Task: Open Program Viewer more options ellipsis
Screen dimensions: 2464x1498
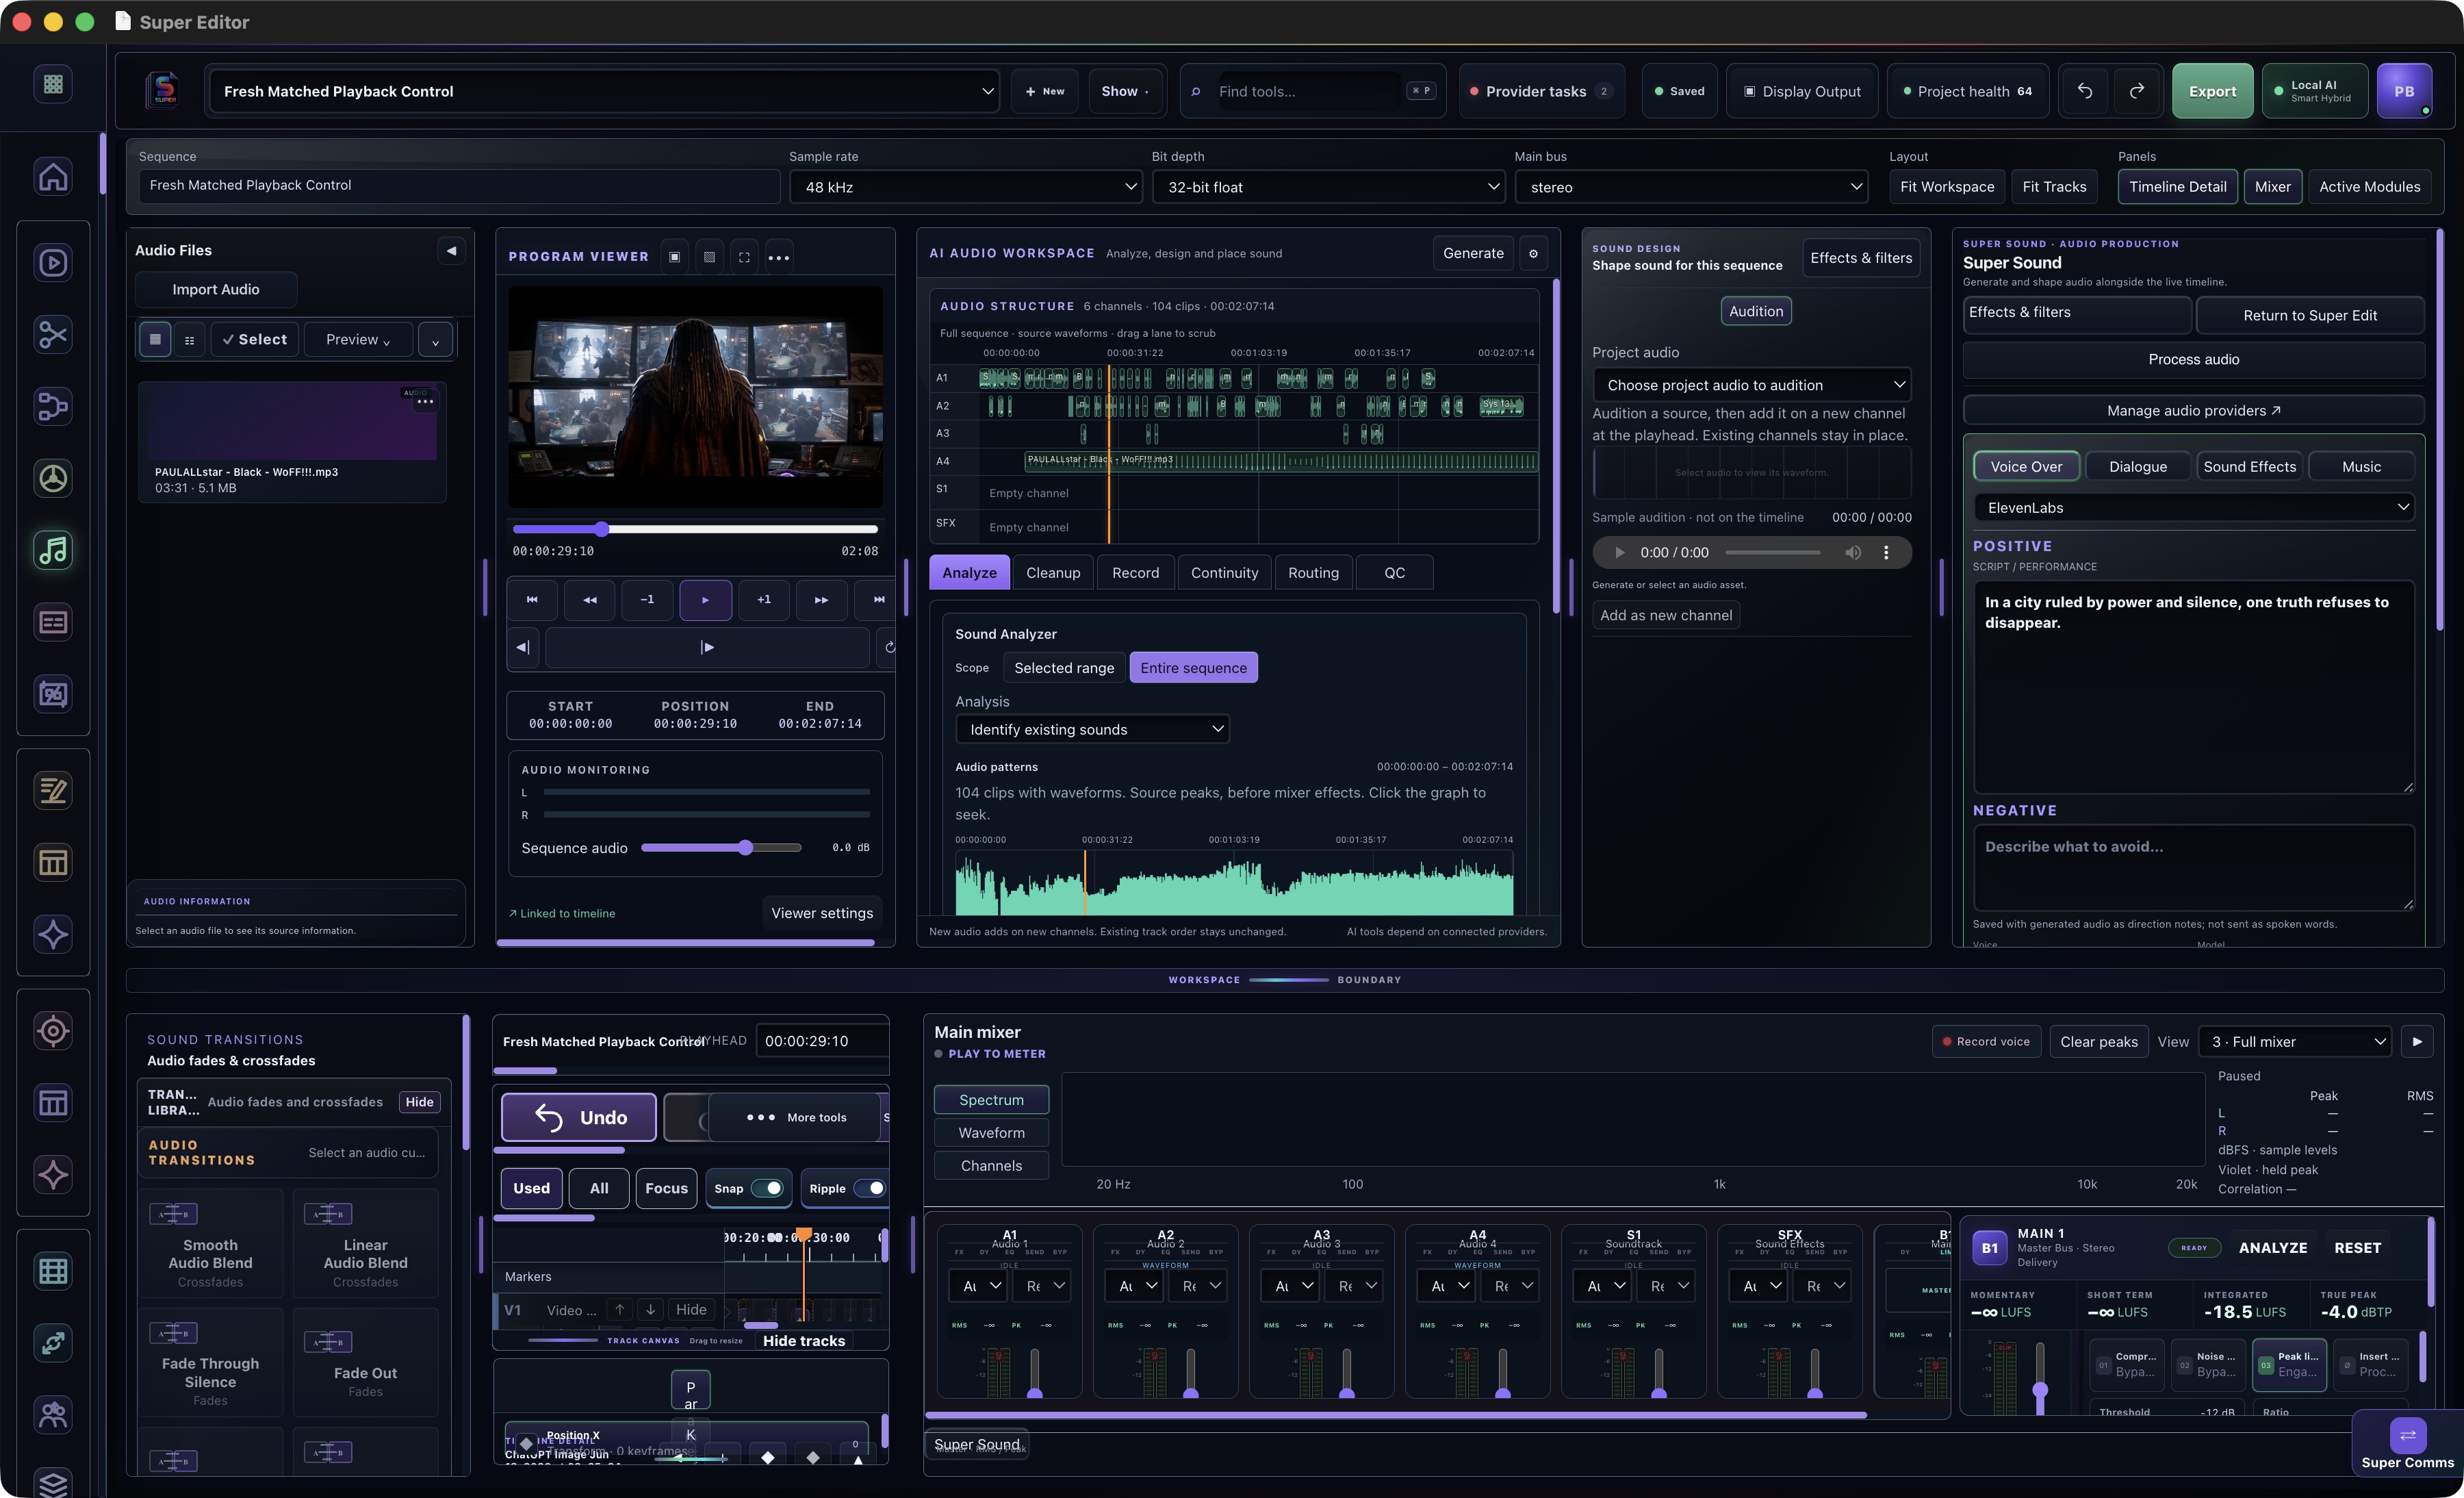Action: coord(778,257)
